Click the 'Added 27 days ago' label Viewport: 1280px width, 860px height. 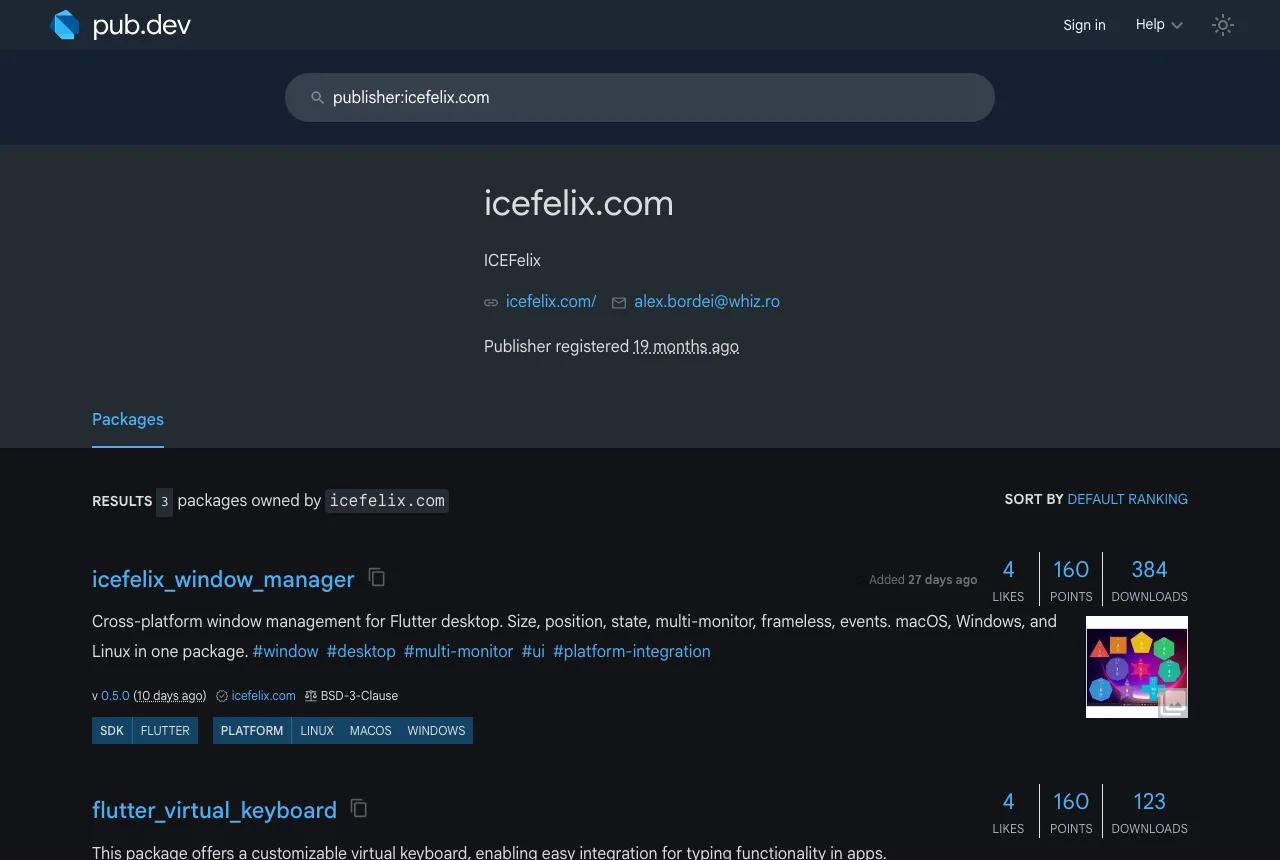(x=923, y=580)
